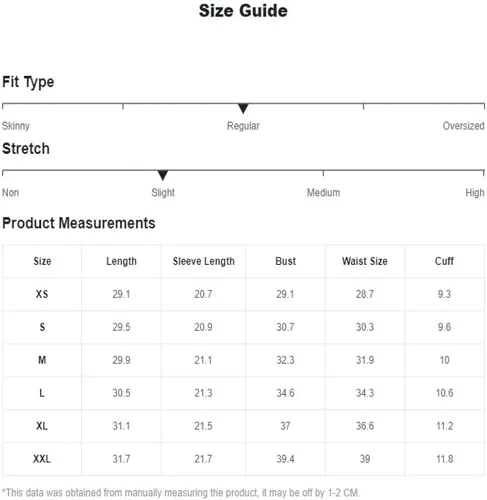Select the M size row label
Image resolution: width=487 pixels, height=500 pixels.
click(42, 360)
